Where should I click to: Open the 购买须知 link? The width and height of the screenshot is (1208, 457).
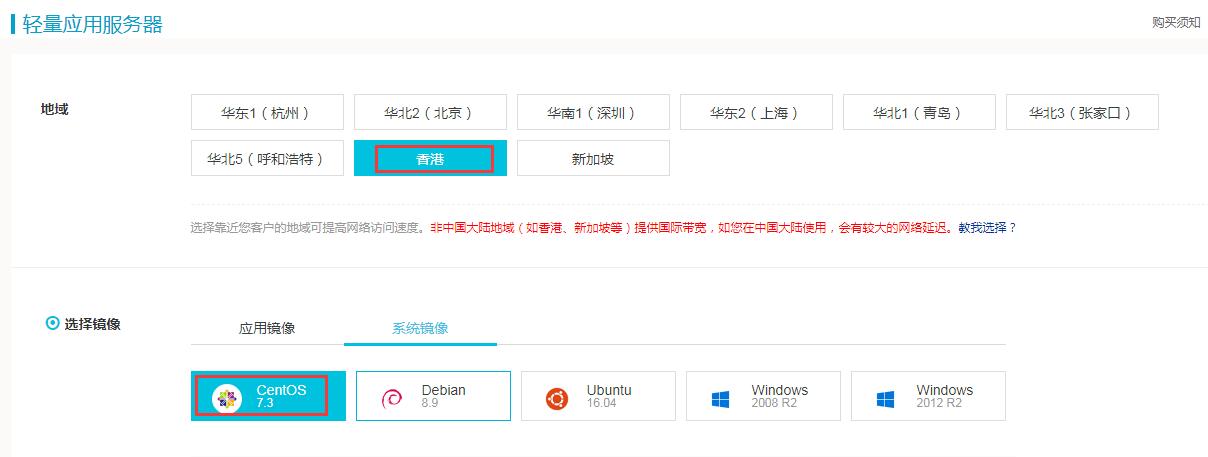pyautogui.click(x=1175, y=22)
